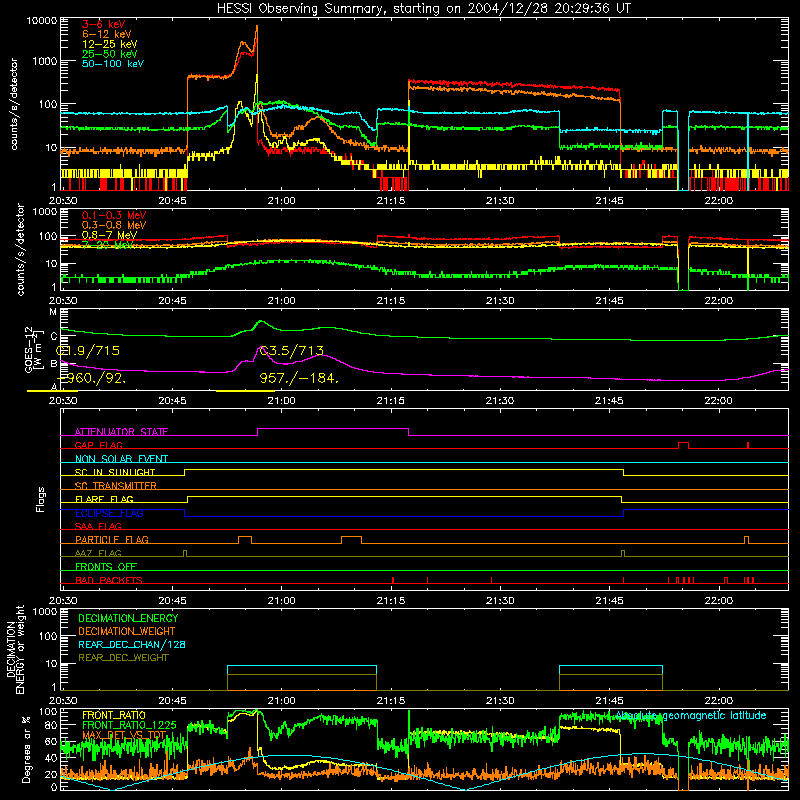
Task: Click the 10000 tick label on keV panel
Action: point(42,21)
